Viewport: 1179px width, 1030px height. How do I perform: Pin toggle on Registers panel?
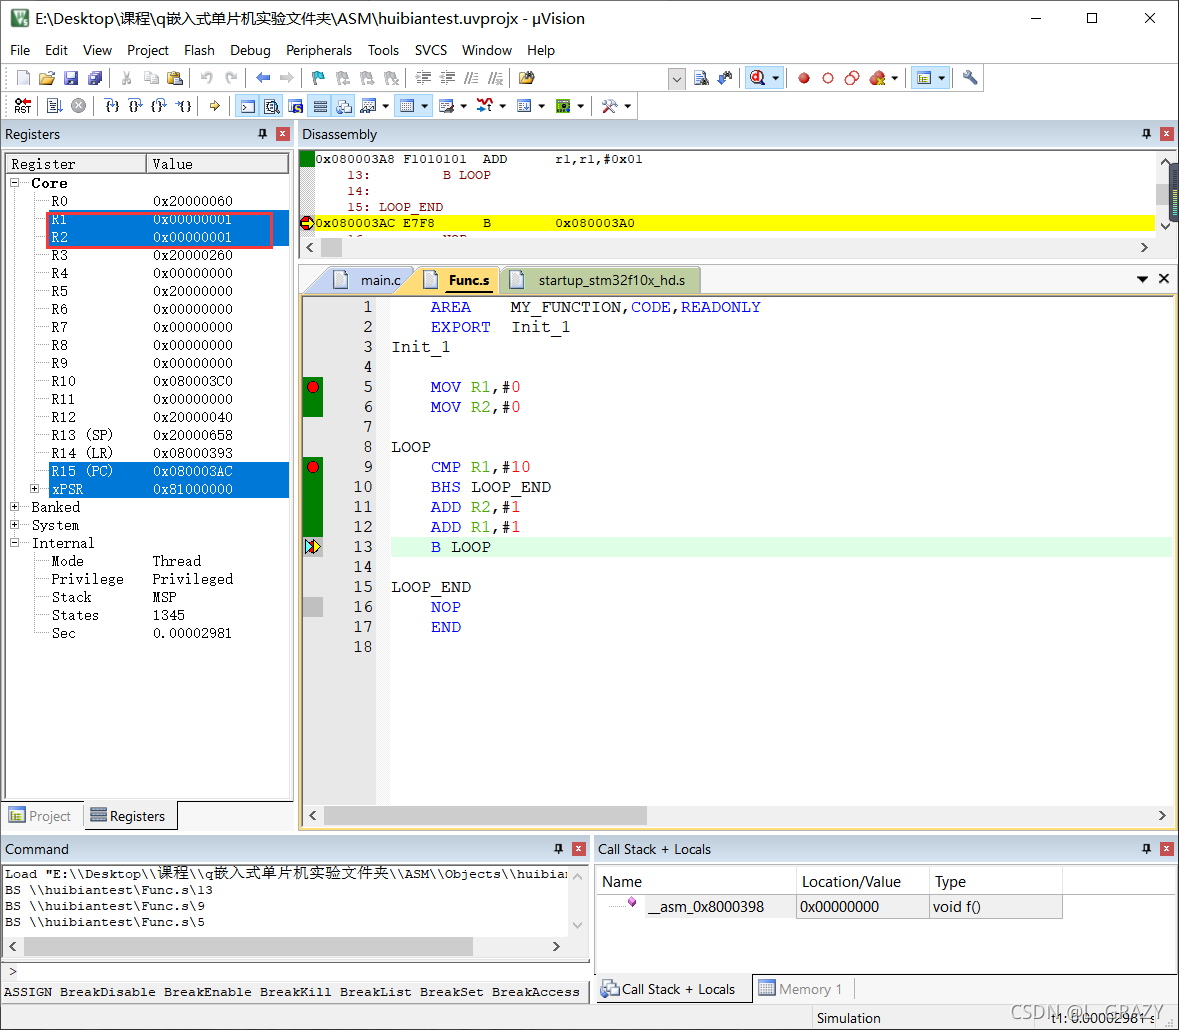coord(262,134)
